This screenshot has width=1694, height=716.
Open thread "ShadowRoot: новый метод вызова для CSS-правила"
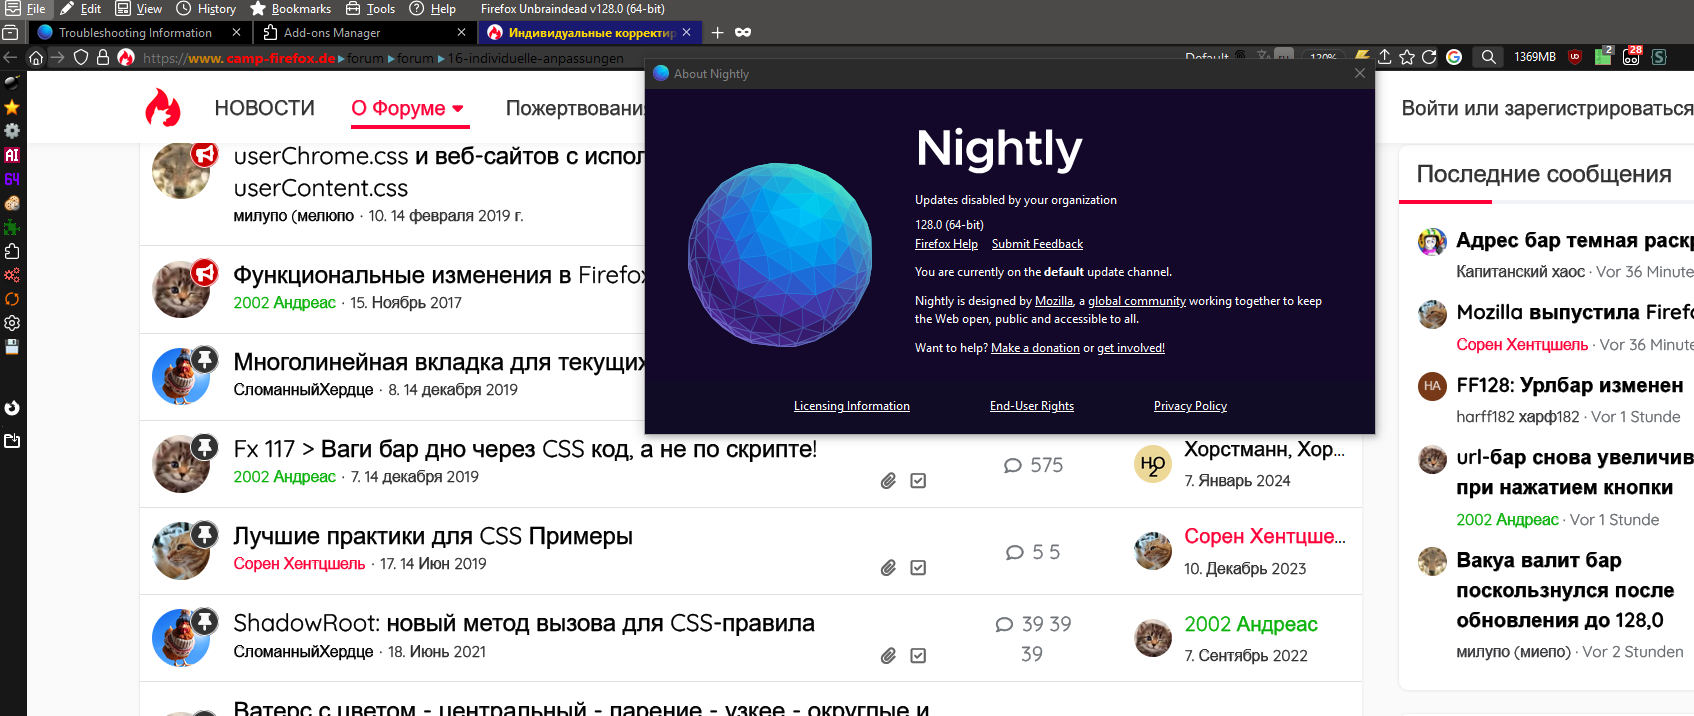tap(524, 623)
